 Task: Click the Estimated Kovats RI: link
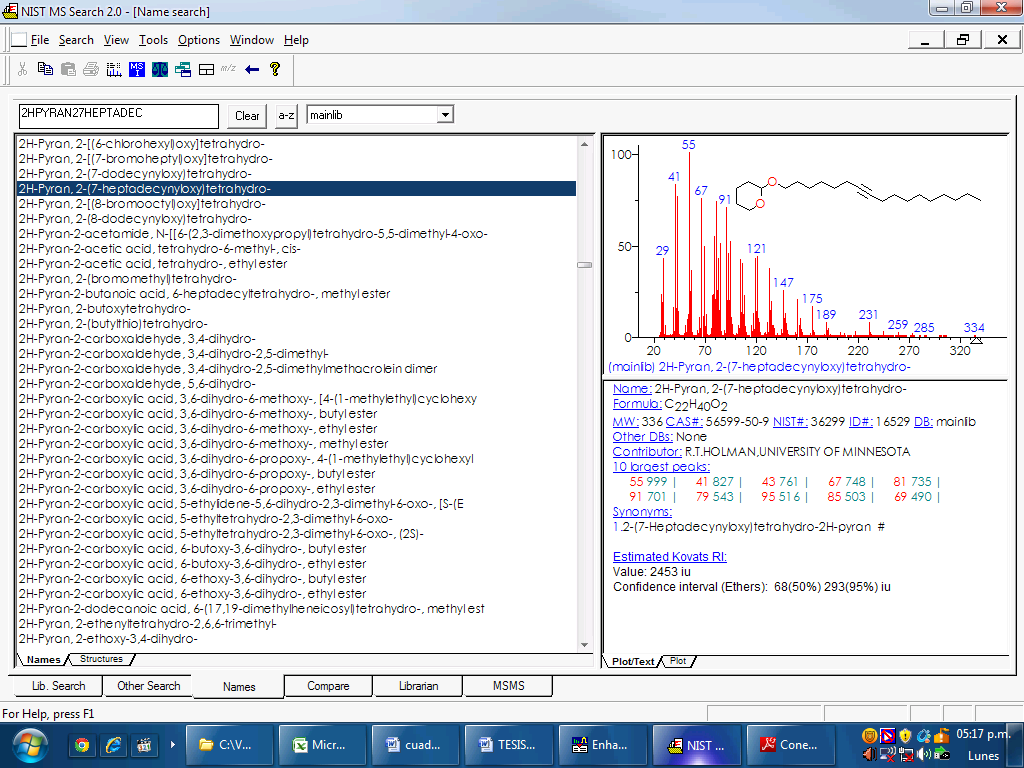click(x=669, y=556)
